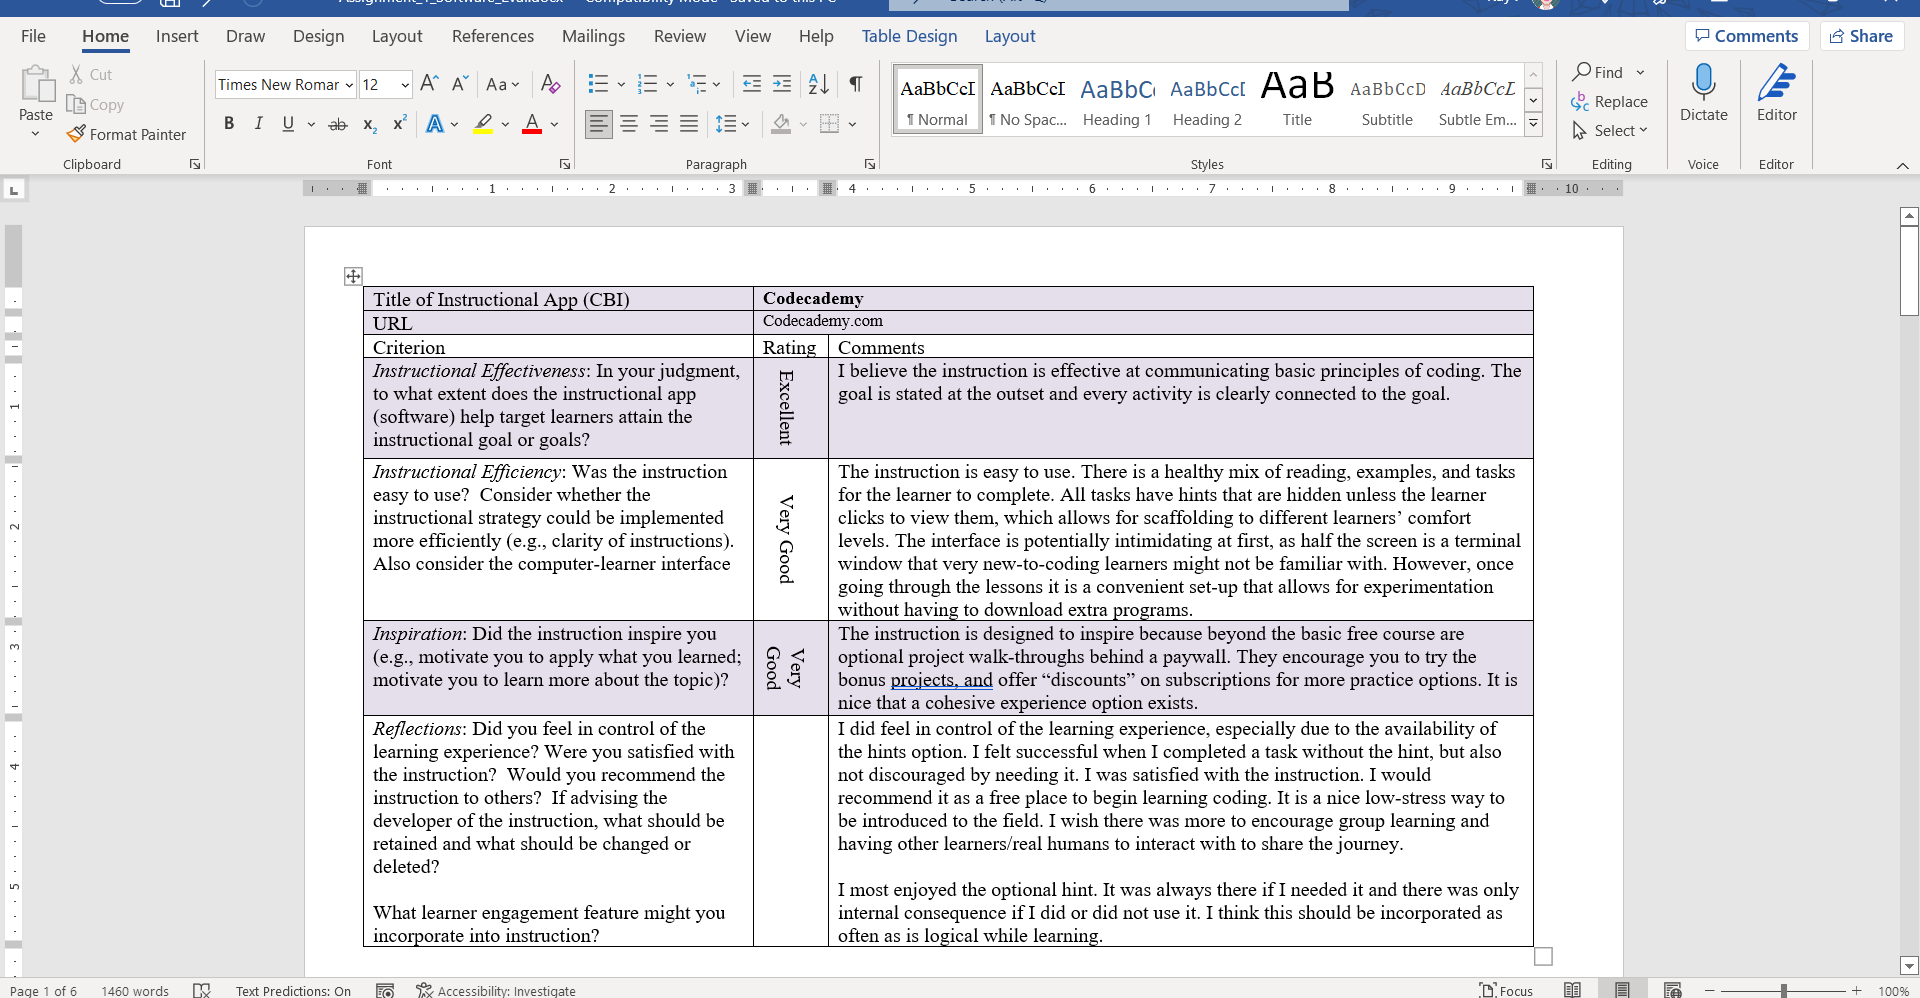This screenshot has width=1920, height=998.
Task: Apply the red font color
Action: pyautogui.click(x=532, y=124)
